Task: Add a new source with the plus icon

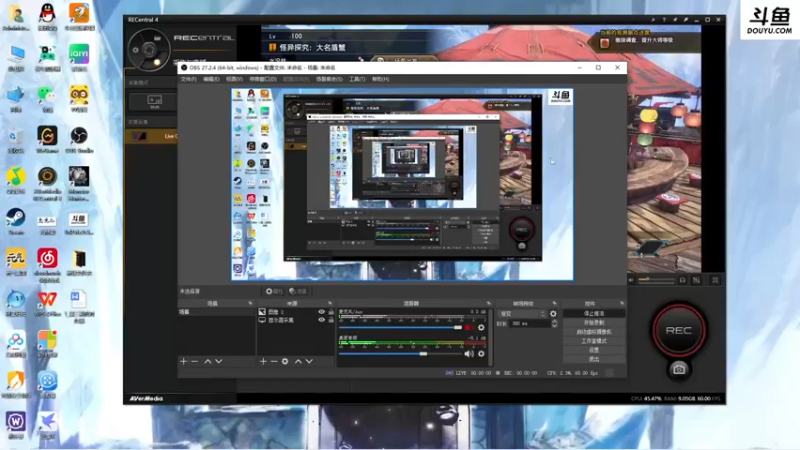Action: point(263,361)
